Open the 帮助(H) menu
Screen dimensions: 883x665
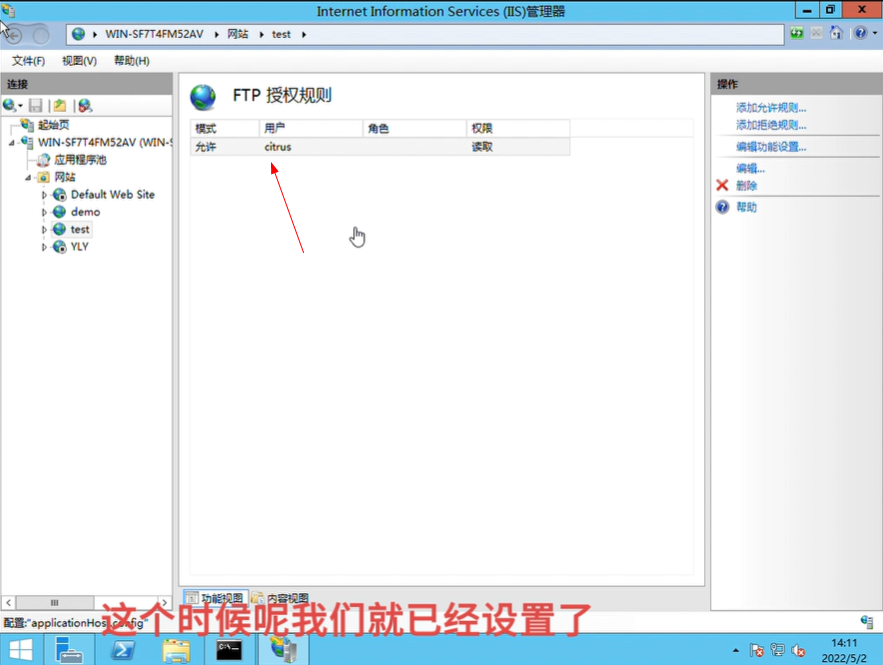[x=132, y=61]
